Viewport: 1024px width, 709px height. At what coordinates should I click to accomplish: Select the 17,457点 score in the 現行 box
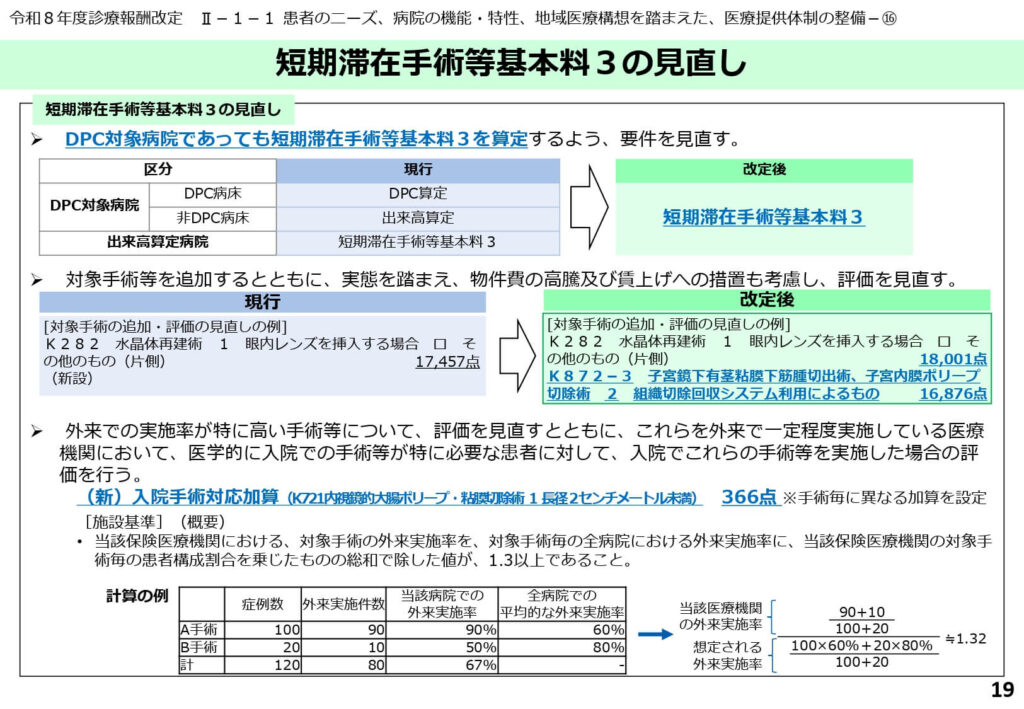(x=447, y=362)
